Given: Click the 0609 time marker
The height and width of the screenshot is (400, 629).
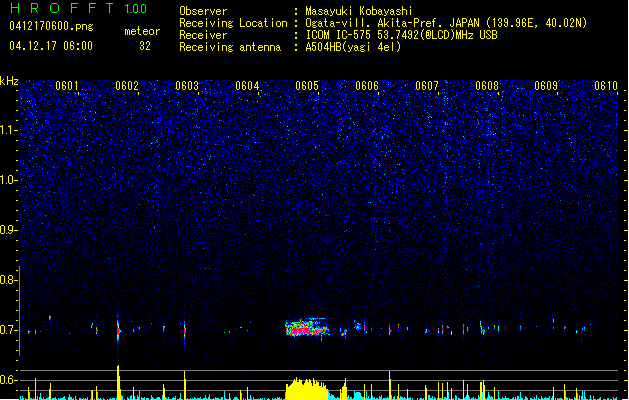Looking at the screenshot, I should tap(546, 86).
